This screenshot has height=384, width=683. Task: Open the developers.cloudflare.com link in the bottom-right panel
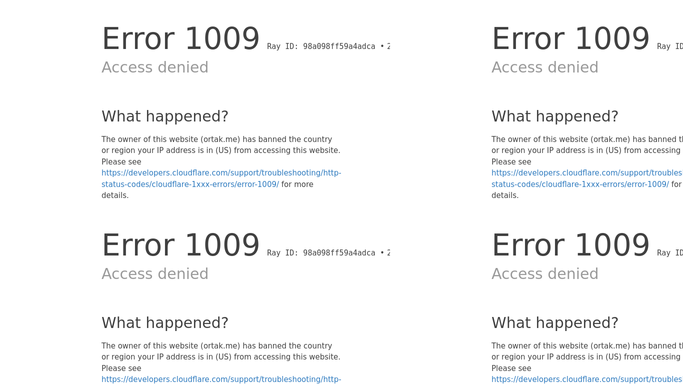[x=587, y=379]
